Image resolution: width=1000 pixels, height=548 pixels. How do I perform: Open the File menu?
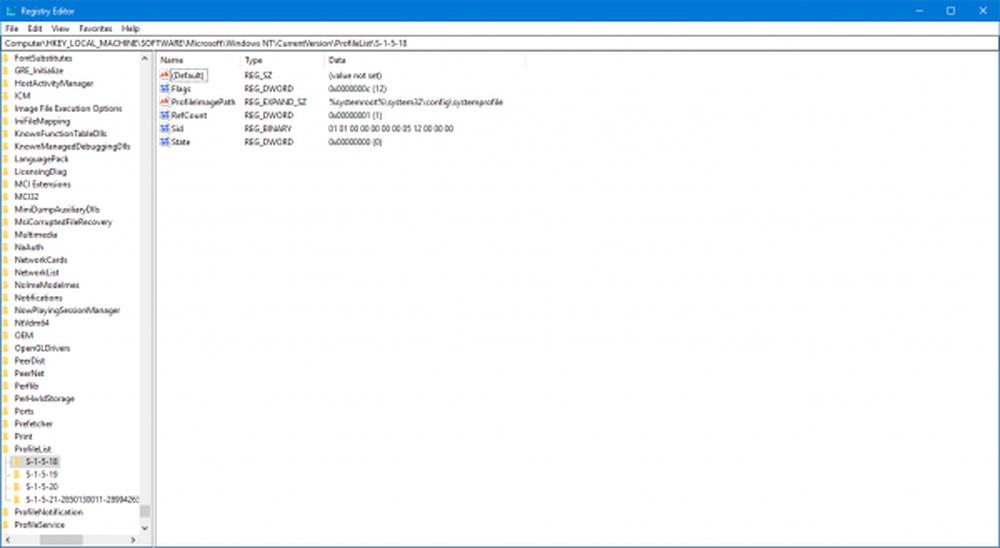pos(12,29)
